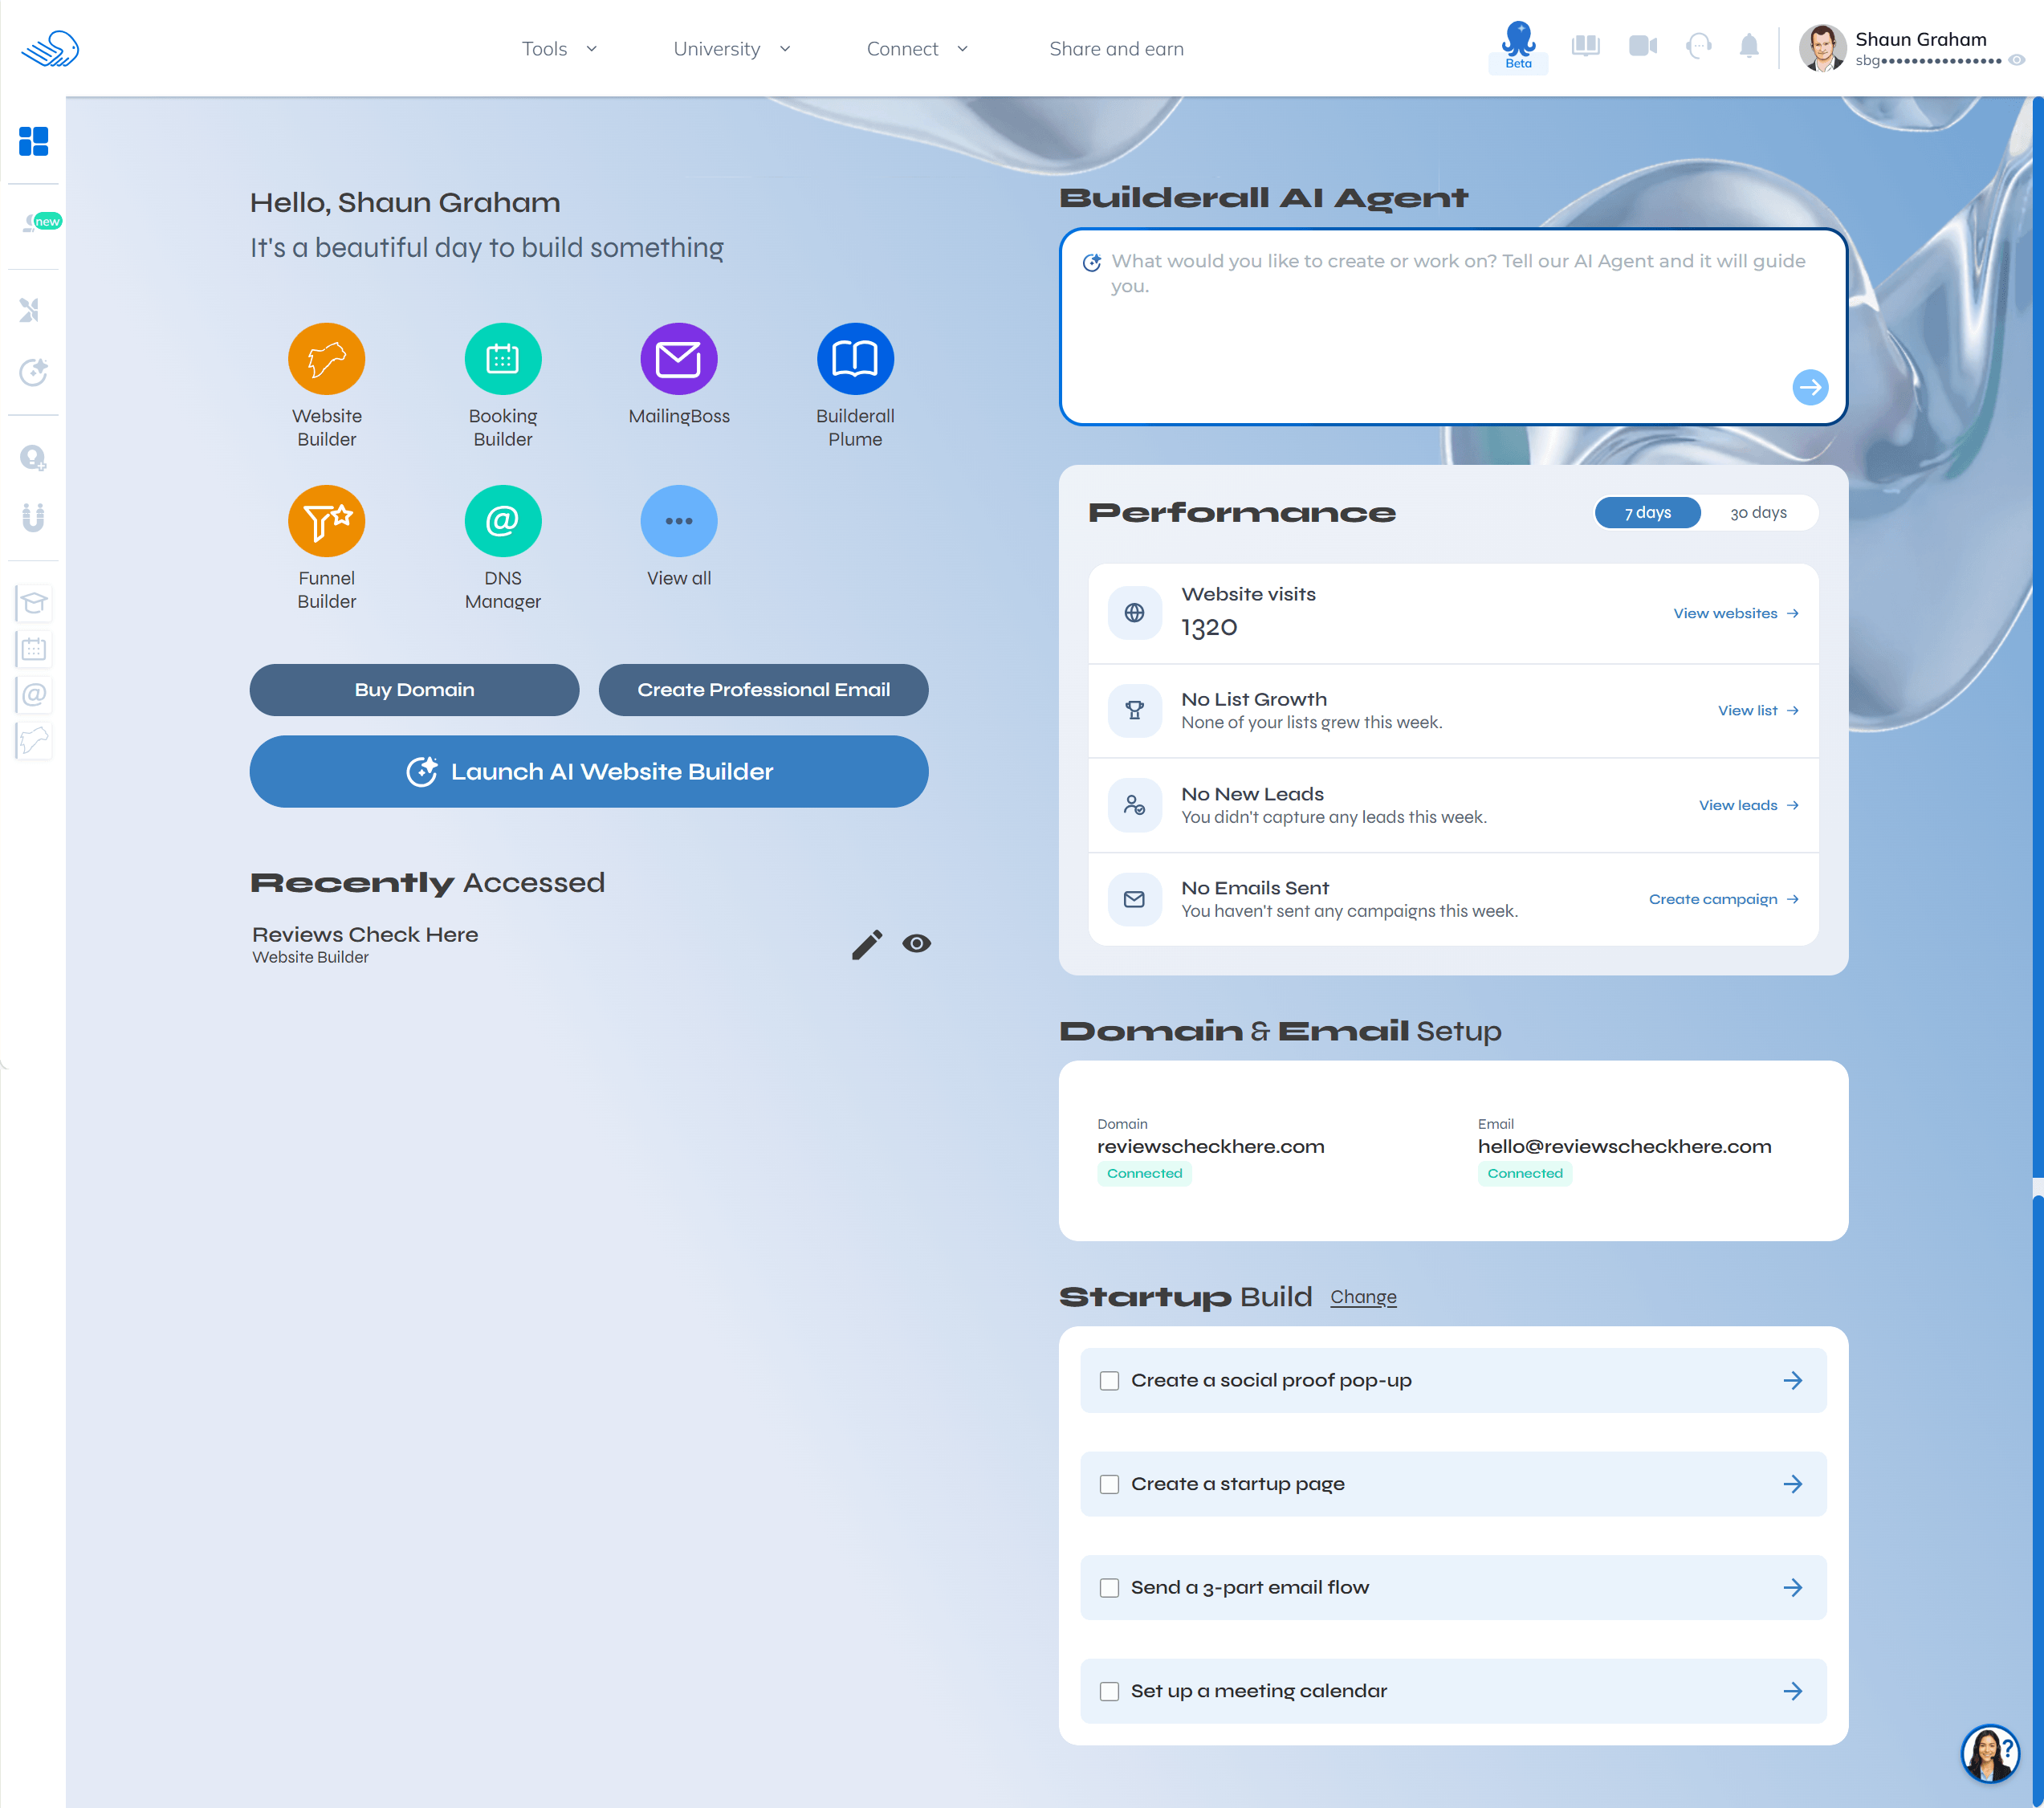Click the reviewscheckhere.com domain name
Image resolution: width=2044 pixels, height=1808 pixels.
click(1210, 1146)
